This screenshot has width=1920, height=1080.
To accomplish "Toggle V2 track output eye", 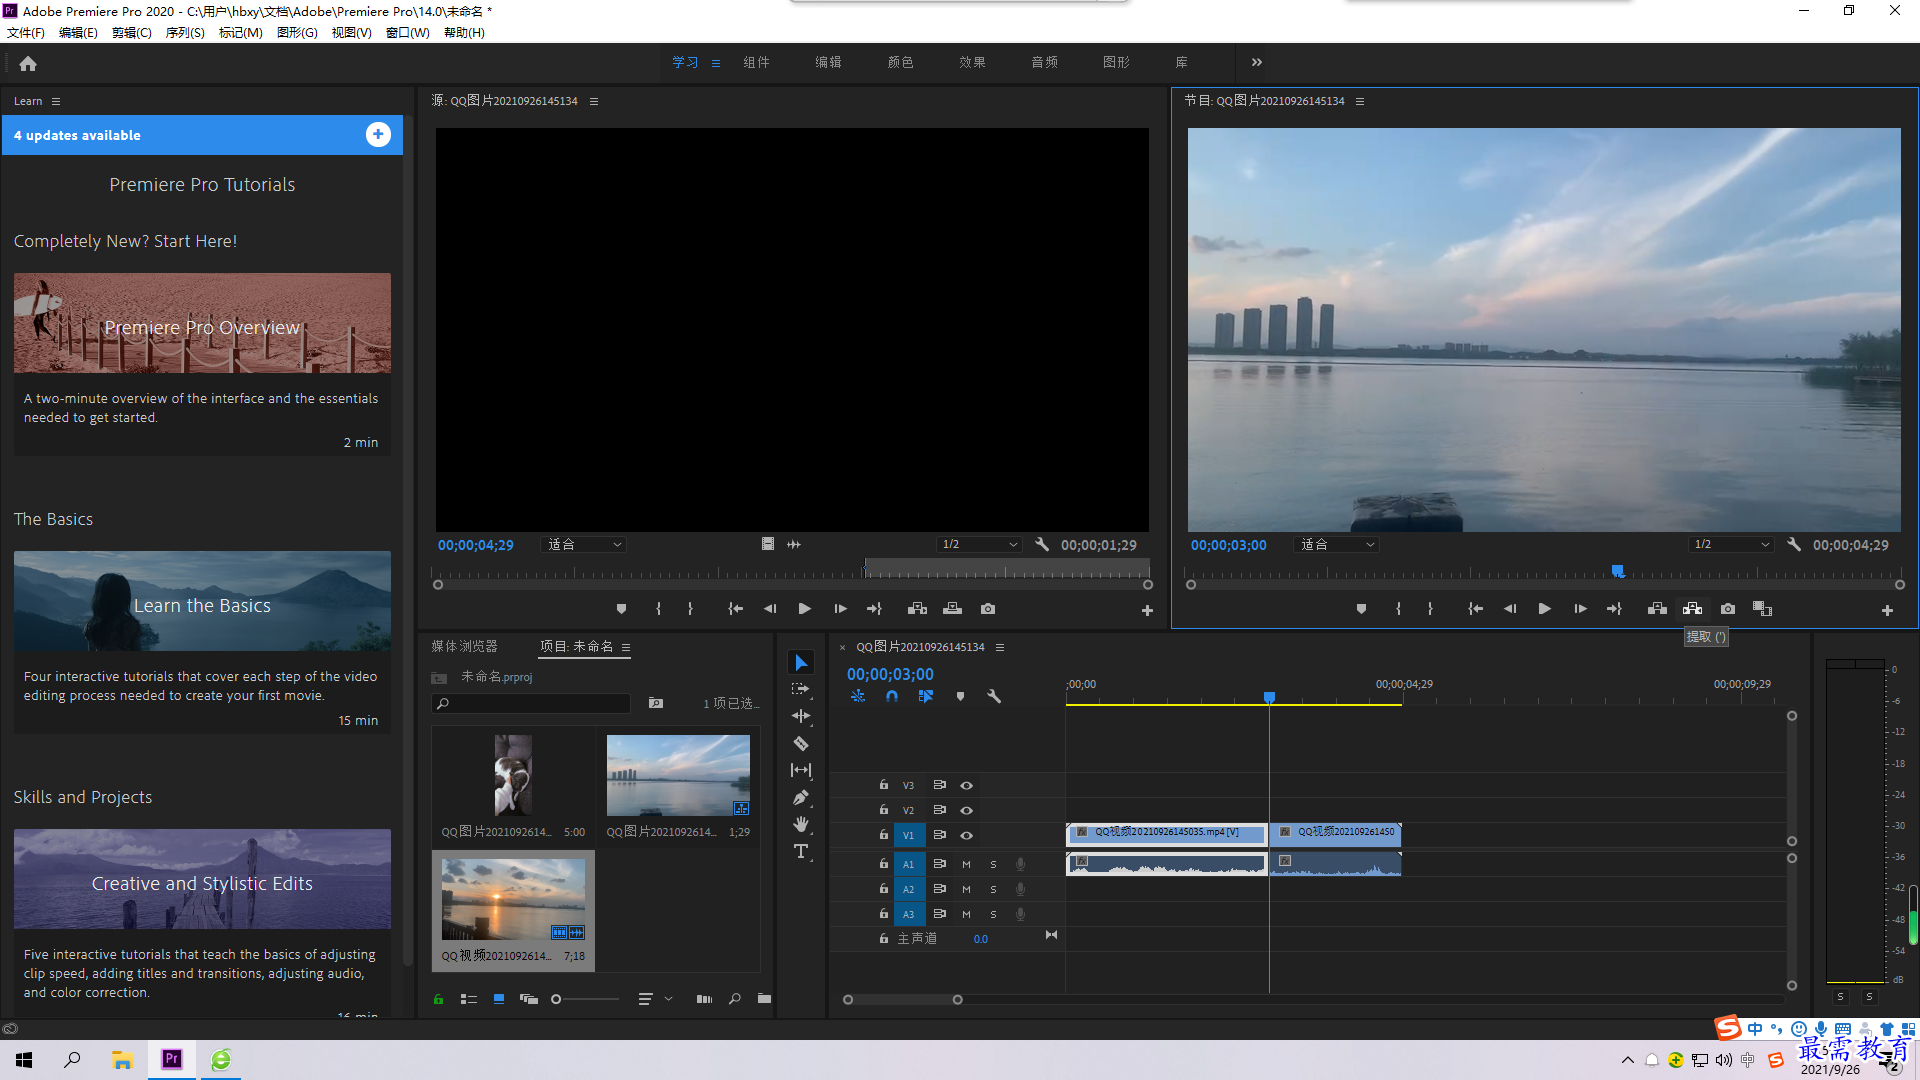I will 967,810.
